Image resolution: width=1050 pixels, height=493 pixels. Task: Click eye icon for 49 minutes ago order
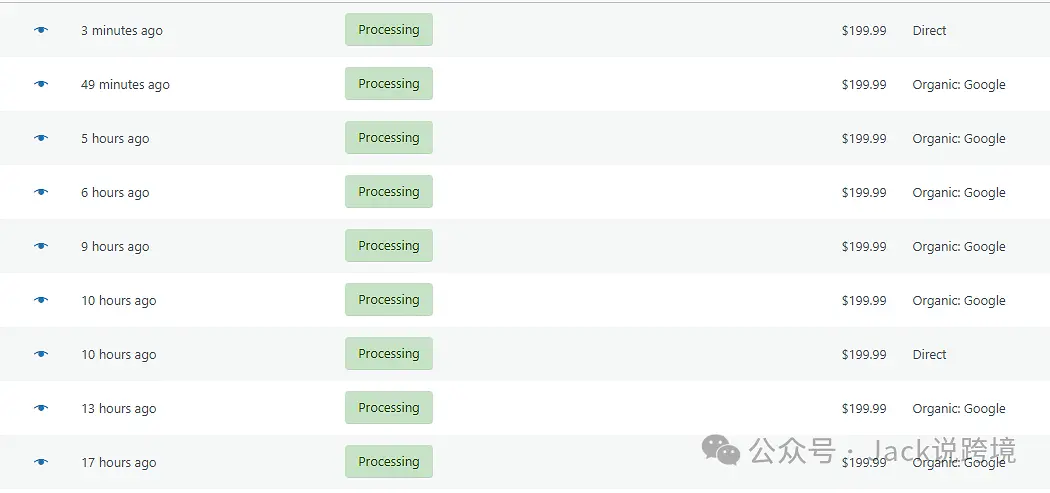click(x=41, y=84)
